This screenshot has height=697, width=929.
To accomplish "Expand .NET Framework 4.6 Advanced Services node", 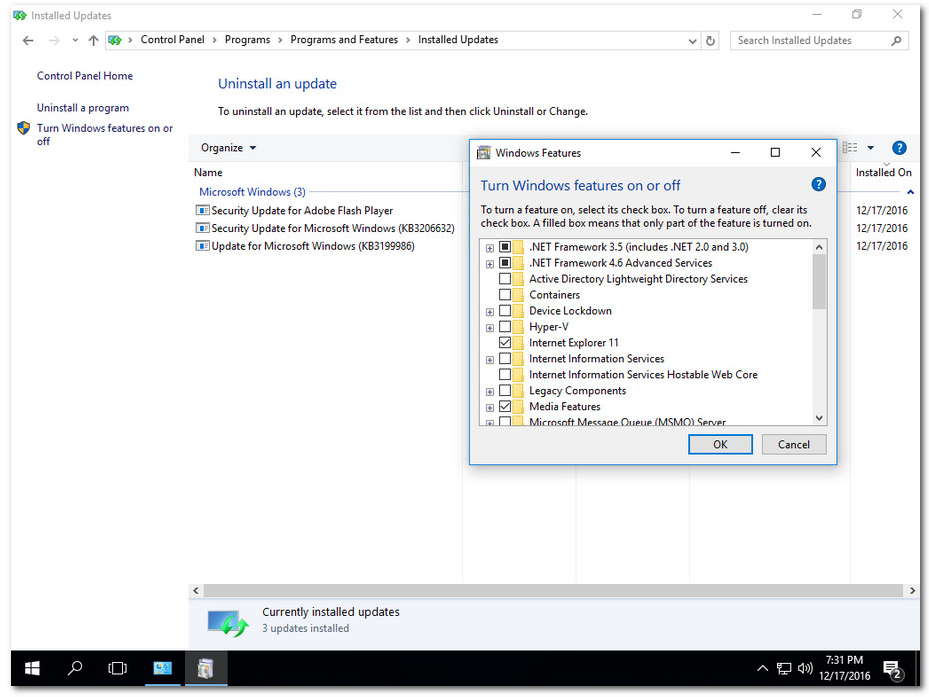I will (x=490, y=264).
